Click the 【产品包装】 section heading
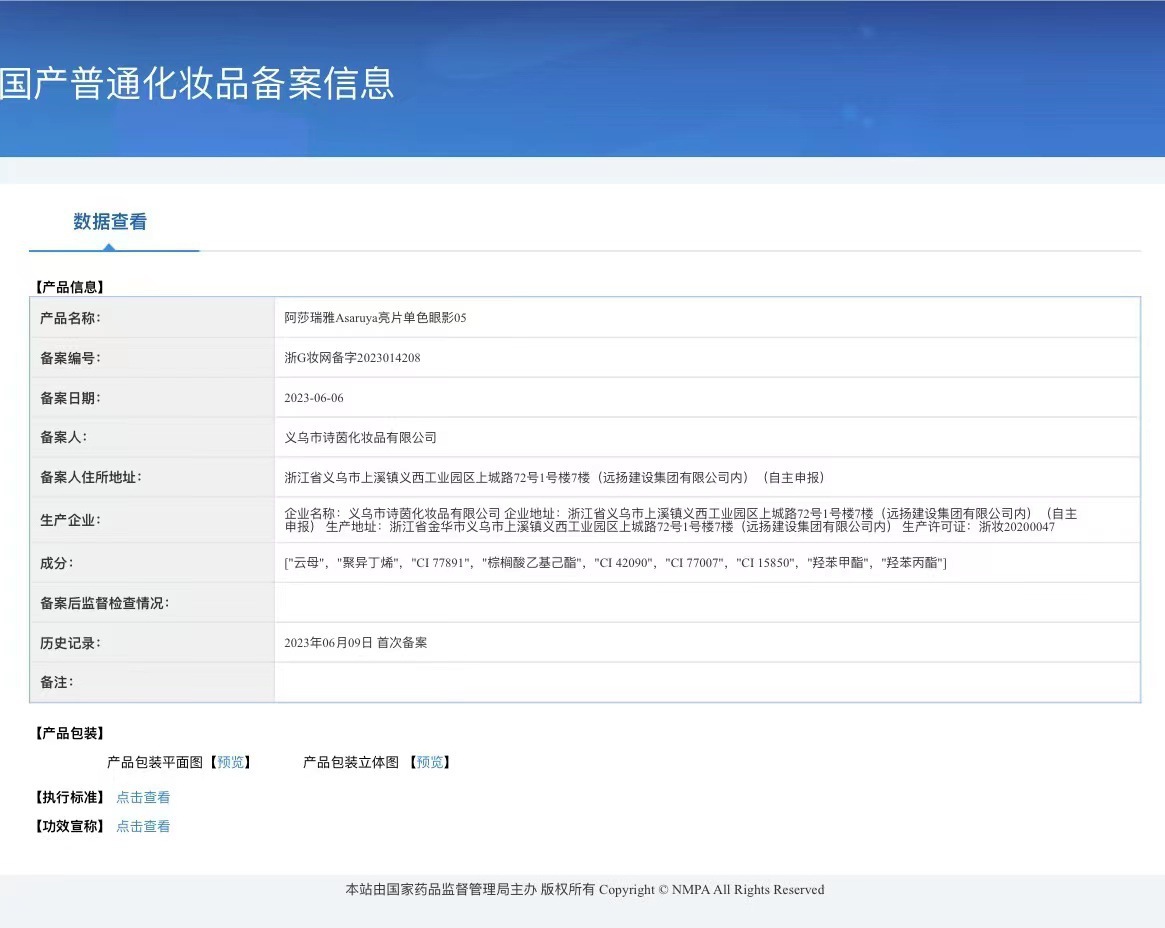The width and height of the screenshot is (1165, 928). tap(69, 733)
